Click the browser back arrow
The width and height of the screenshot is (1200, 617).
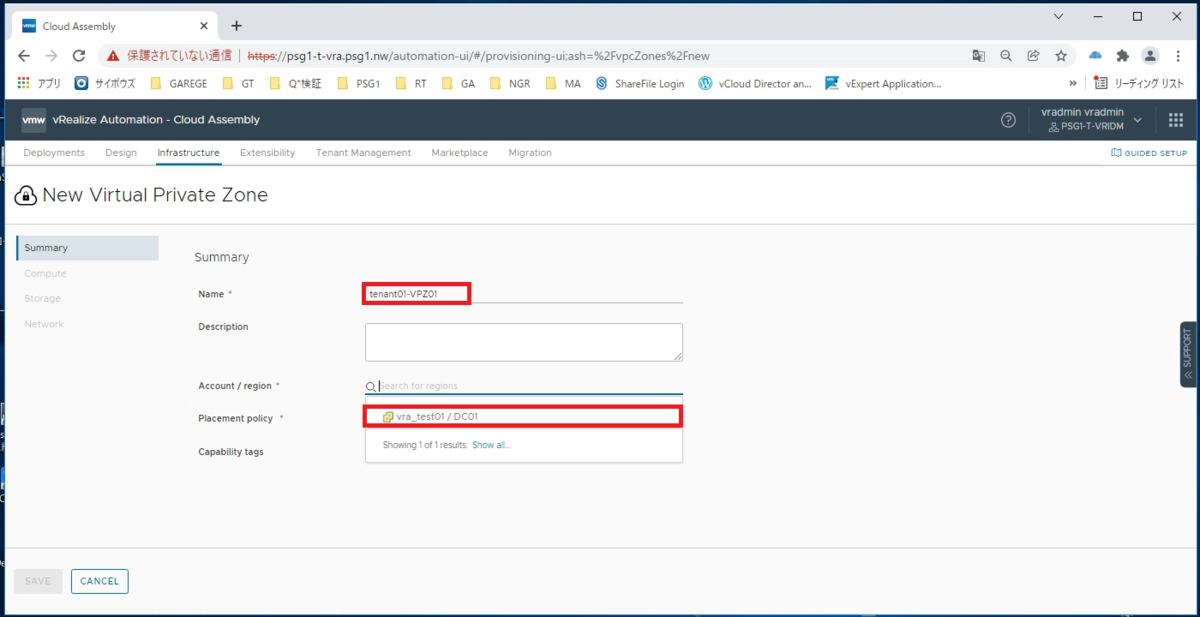tap(24, 56)
